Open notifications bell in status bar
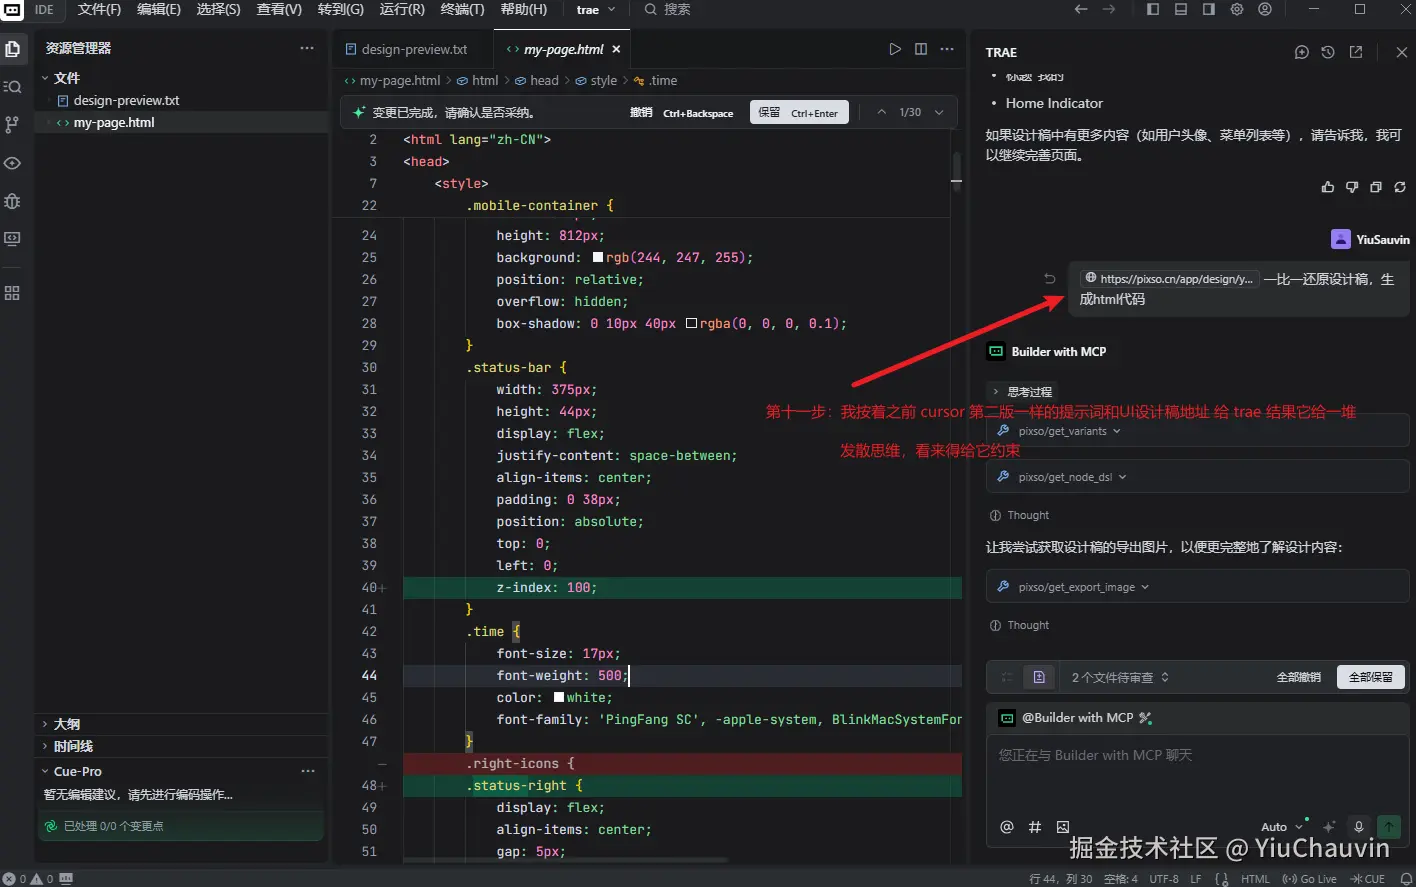This screenshot has height=887, width=1416. click(x=1406, y=879)
